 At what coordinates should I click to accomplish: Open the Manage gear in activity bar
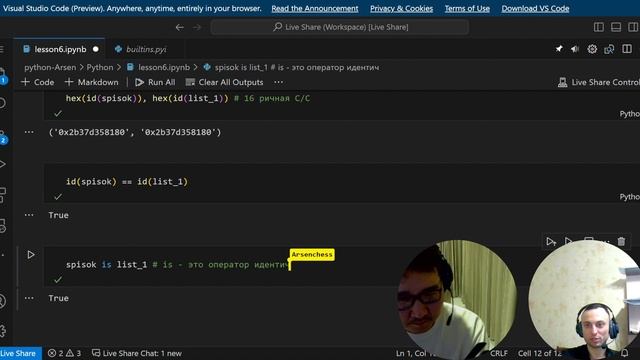(3, 330)
